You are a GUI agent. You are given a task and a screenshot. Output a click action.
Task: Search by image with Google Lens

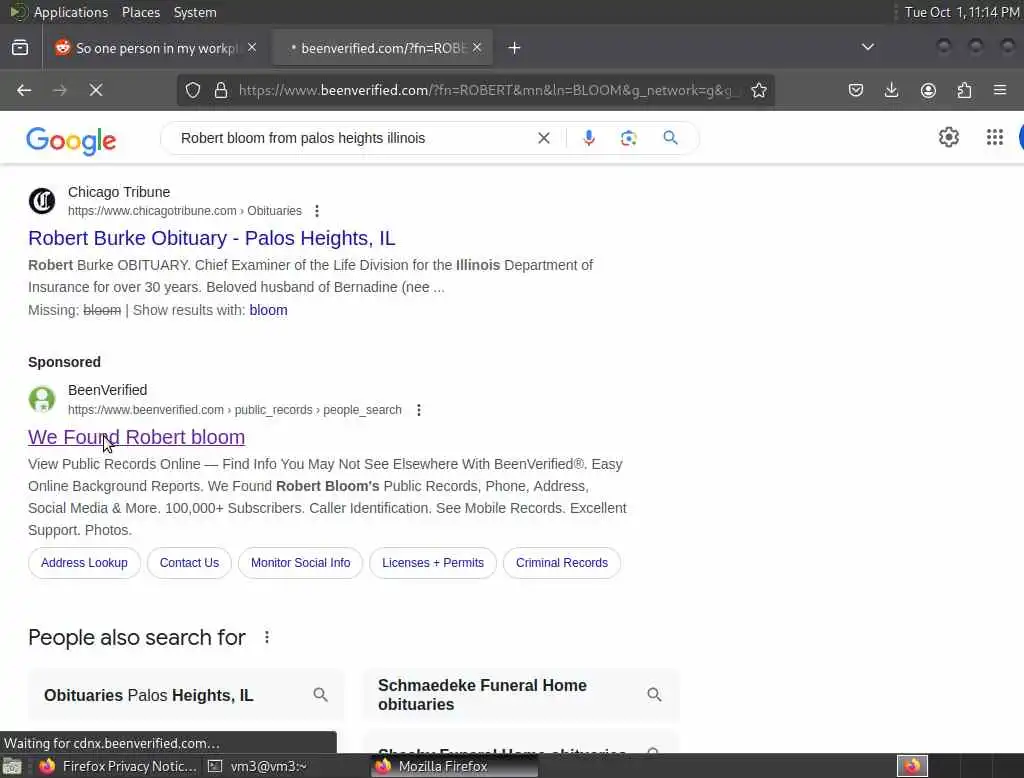point(628,138)
